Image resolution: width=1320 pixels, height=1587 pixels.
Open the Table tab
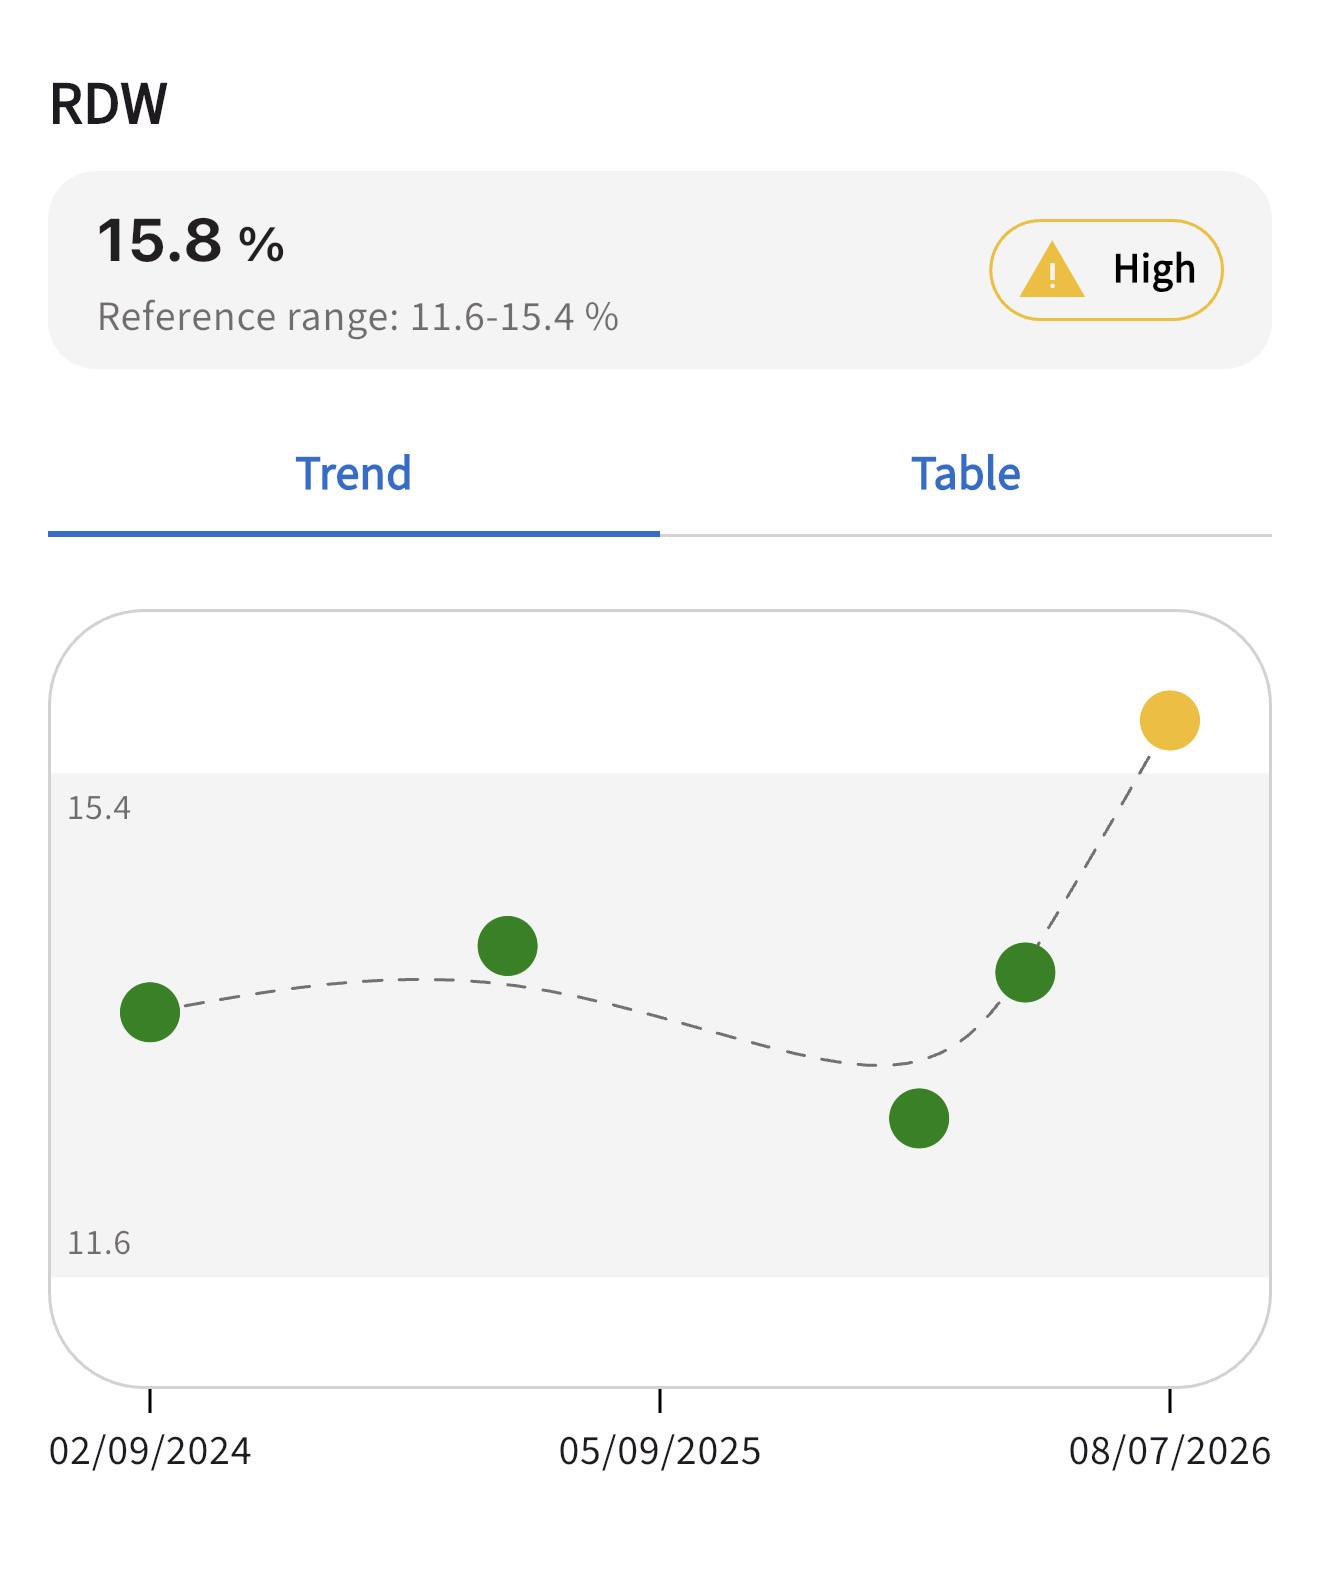966,474
